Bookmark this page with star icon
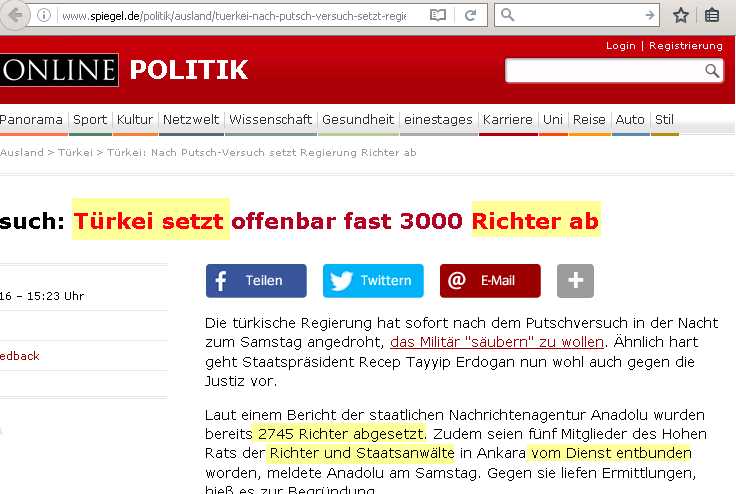736x494 pixels. click(x=681, y=16)
